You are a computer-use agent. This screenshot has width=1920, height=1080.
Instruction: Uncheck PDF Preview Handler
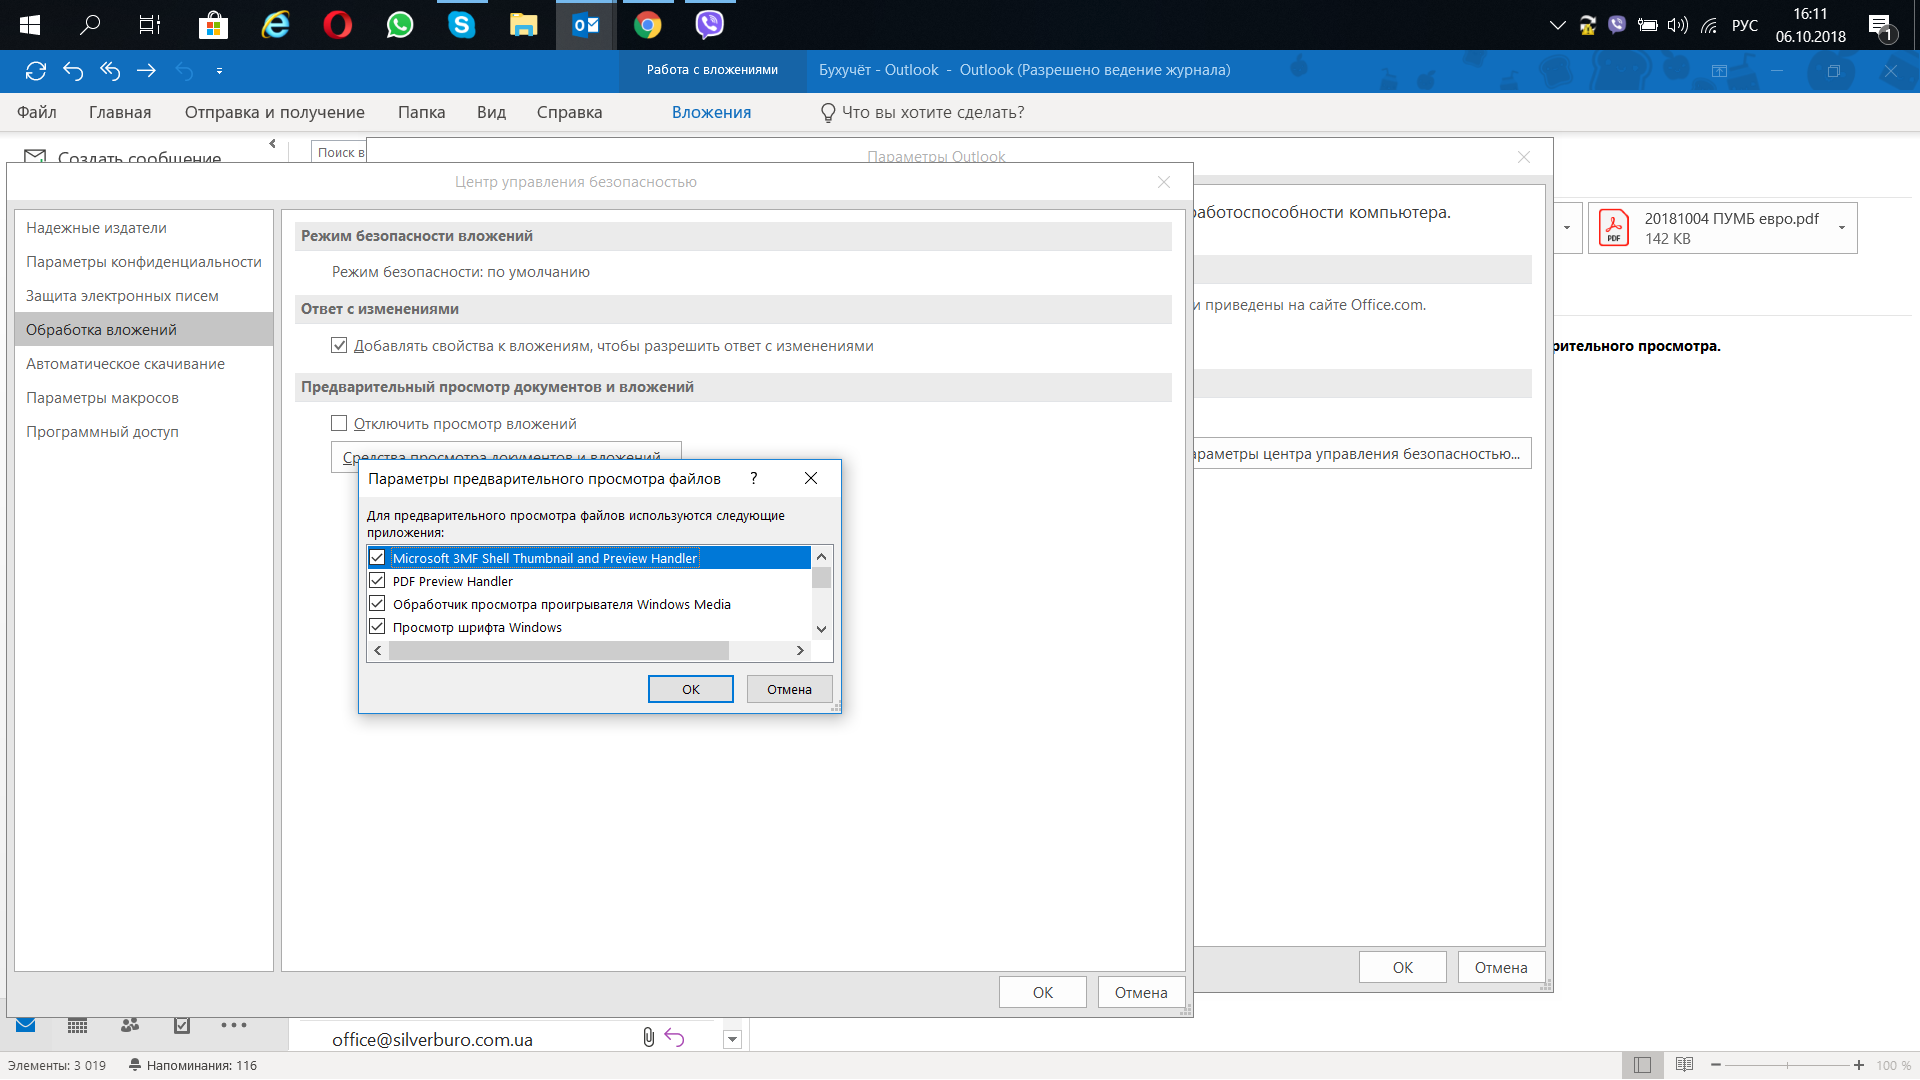click(377, 581)
